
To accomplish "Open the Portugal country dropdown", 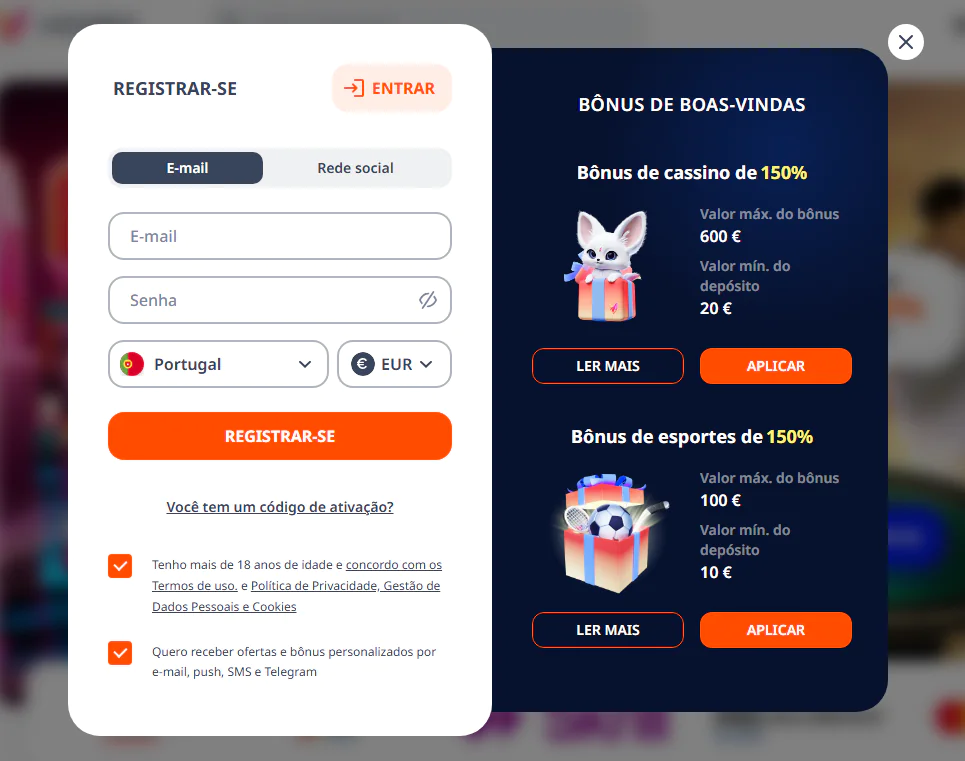I will point(218,364).
